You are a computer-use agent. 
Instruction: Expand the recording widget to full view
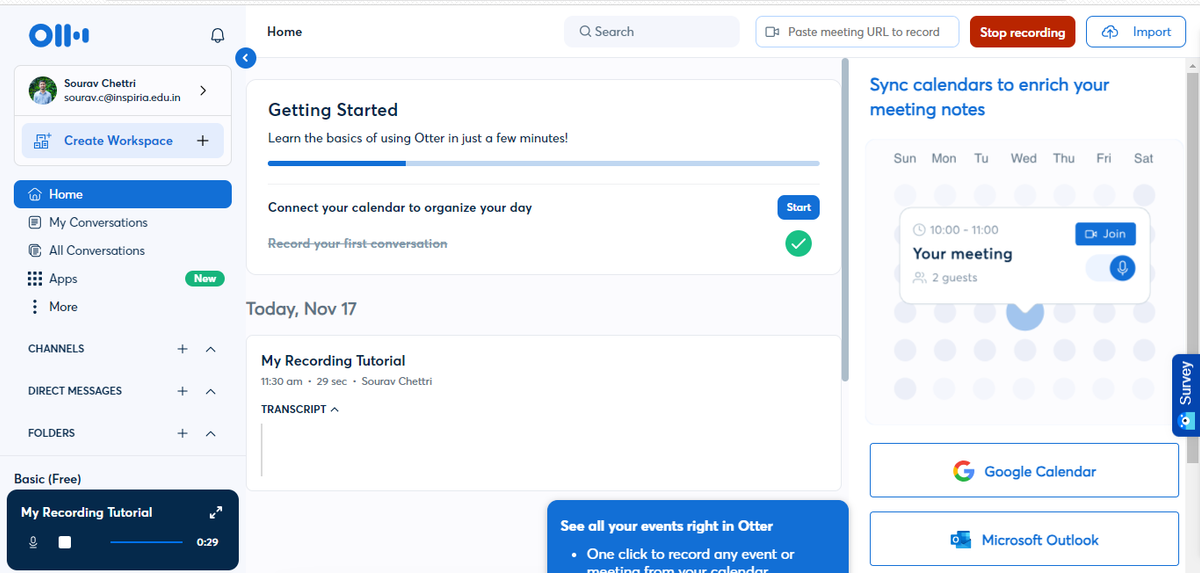coord(216,512)
